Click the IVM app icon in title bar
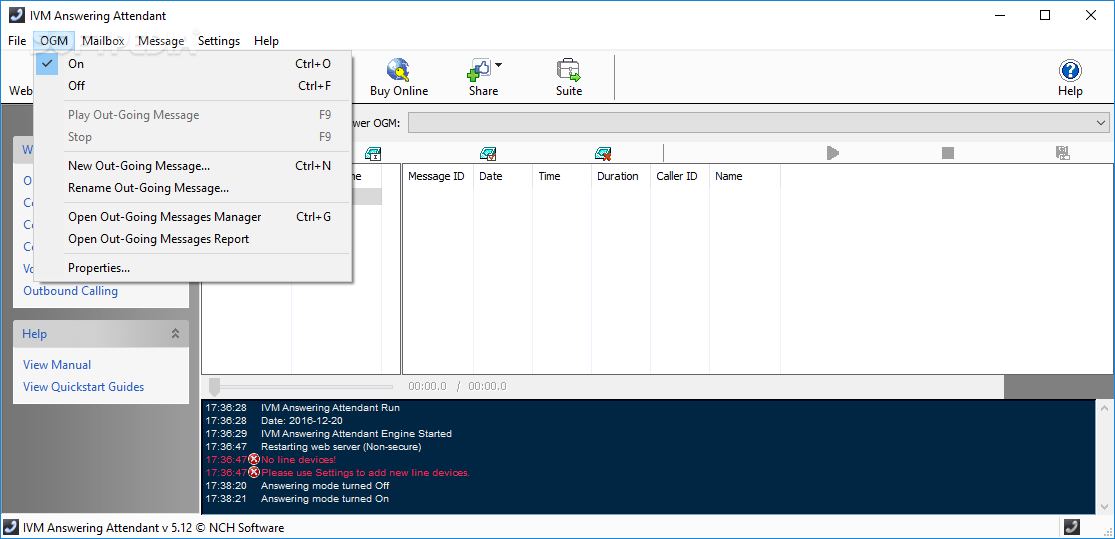This screenshot has width=1115, height=539. (16, 15)
